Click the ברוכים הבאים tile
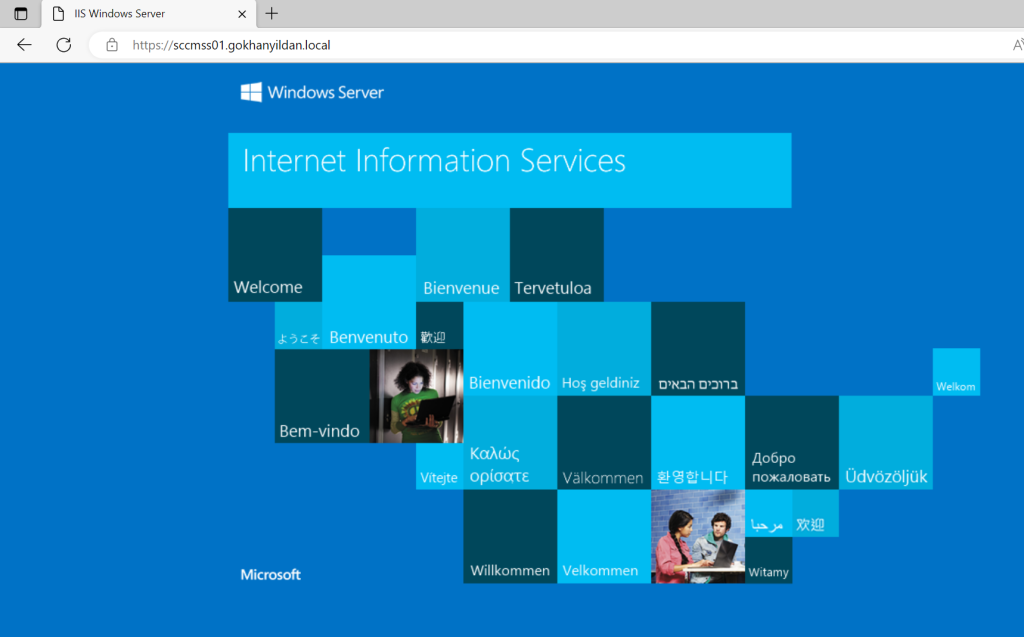This screenshot has height=637, width=1024. tap(698, 349)
